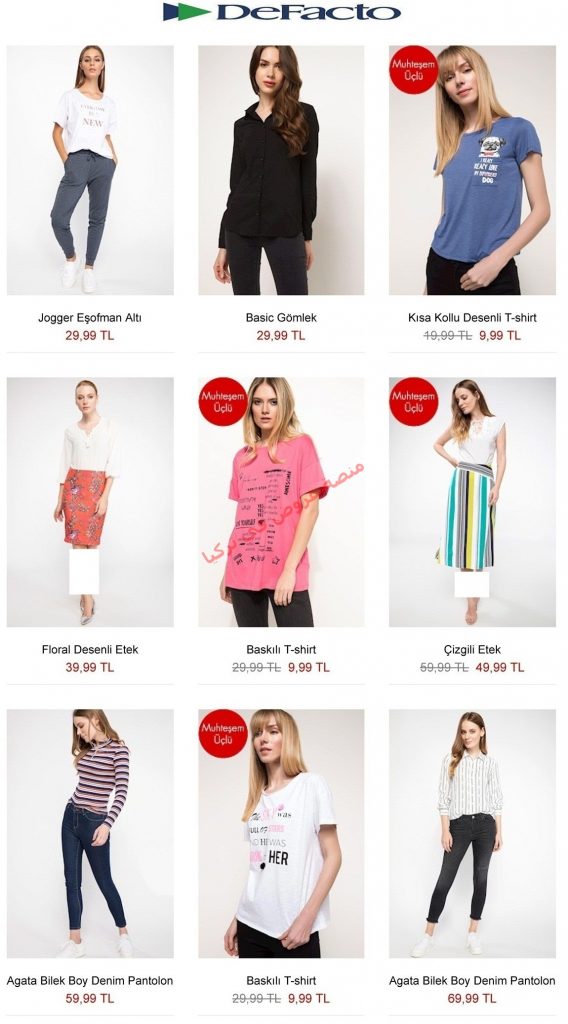The width and height of the screenshot is (568, 1024).
Task: Open the black Basic Gömlek product photo
Action: 281,170
